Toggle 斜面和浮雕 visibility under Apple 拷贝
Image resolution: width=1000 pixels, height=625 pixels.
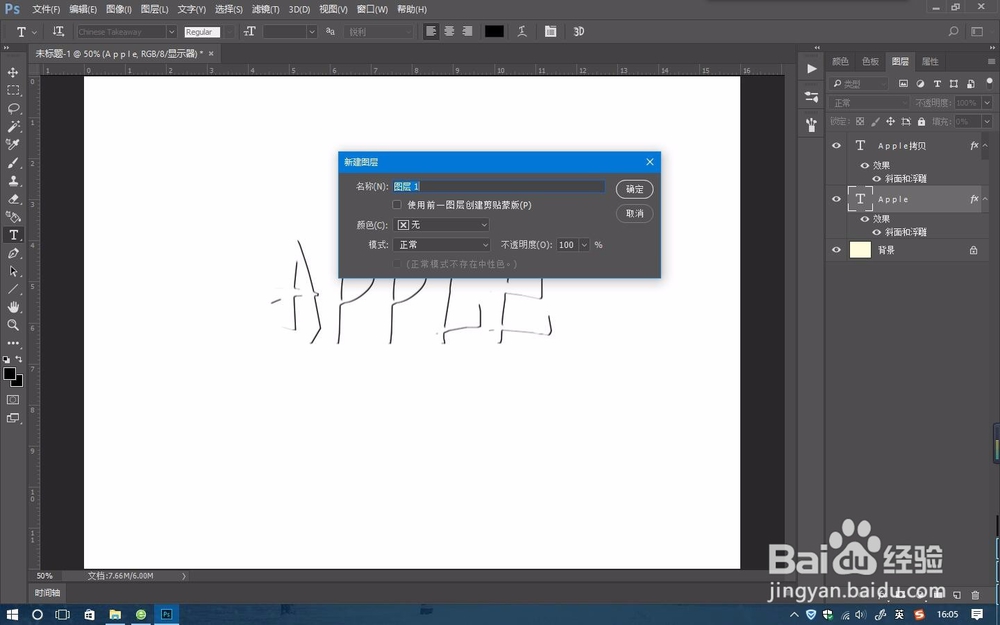point(876,179)
